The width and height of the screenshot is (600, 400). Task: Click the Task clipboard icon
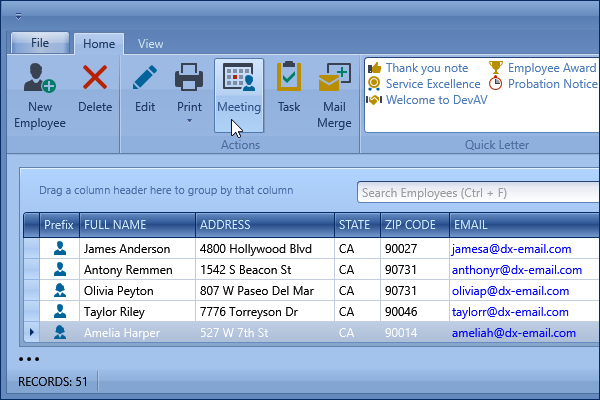[289, 77]
